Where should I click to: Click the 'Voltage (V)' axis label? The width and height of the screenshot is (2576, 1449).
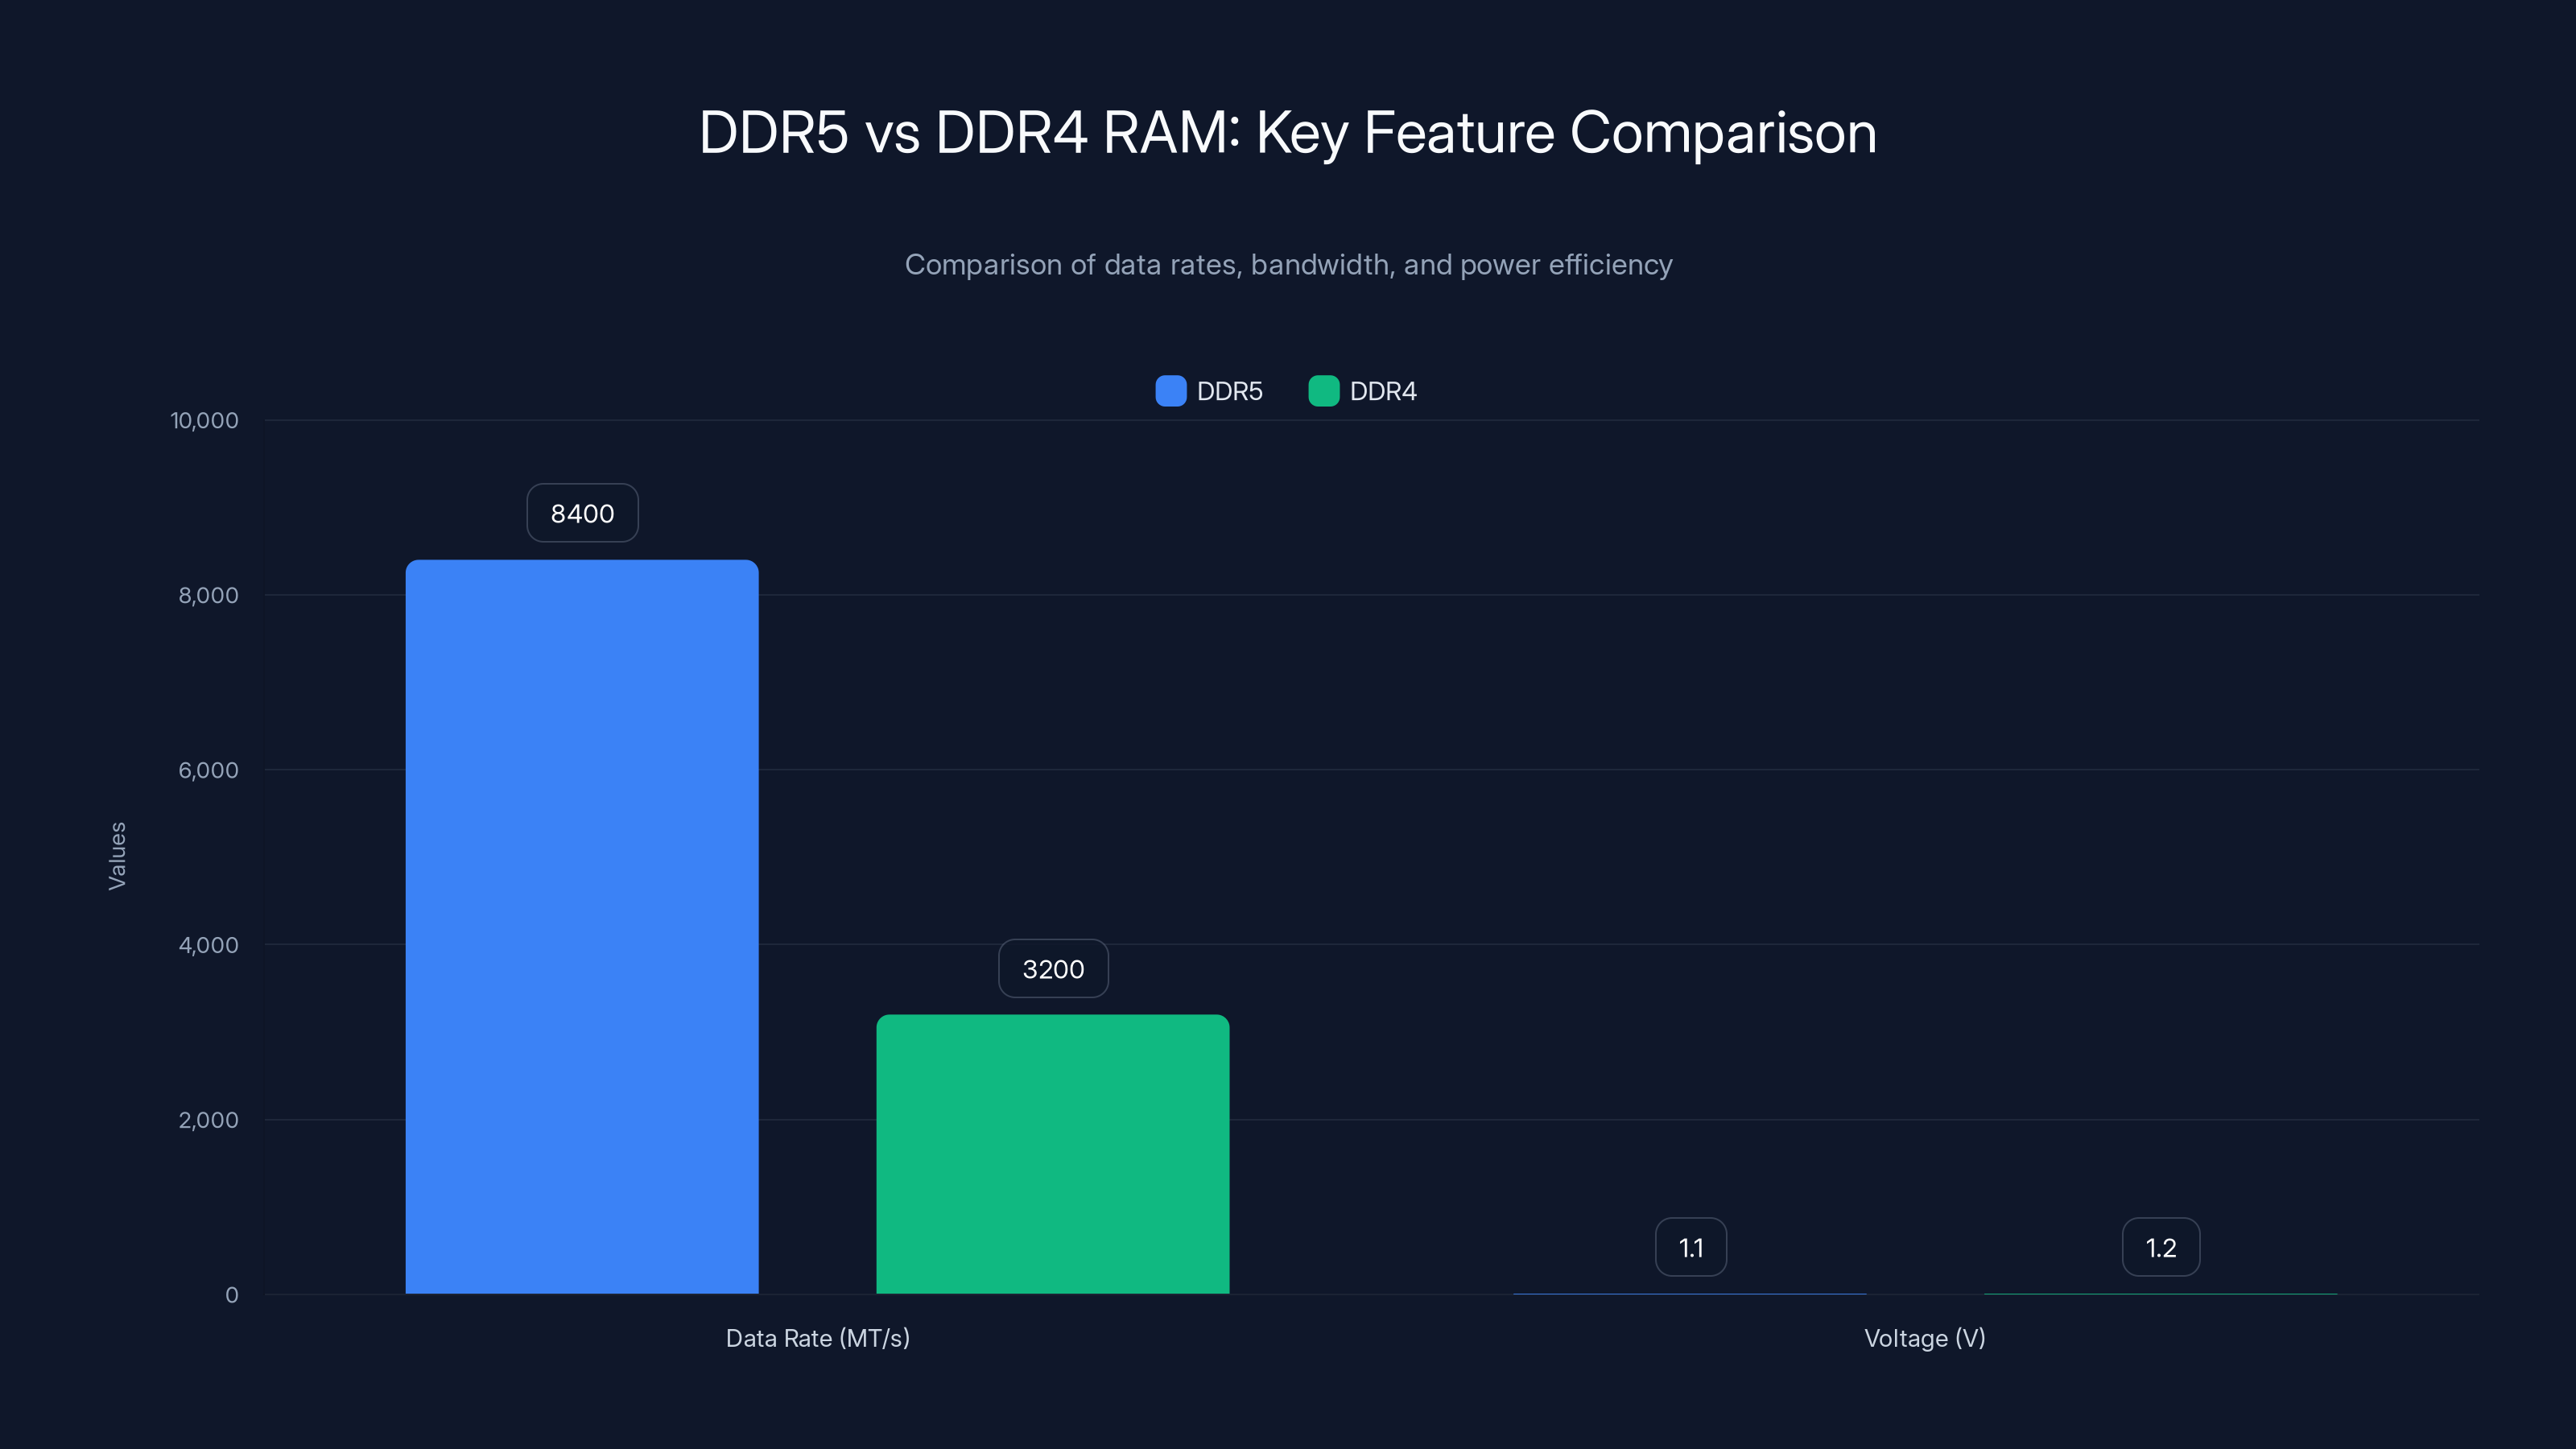1924,1338
